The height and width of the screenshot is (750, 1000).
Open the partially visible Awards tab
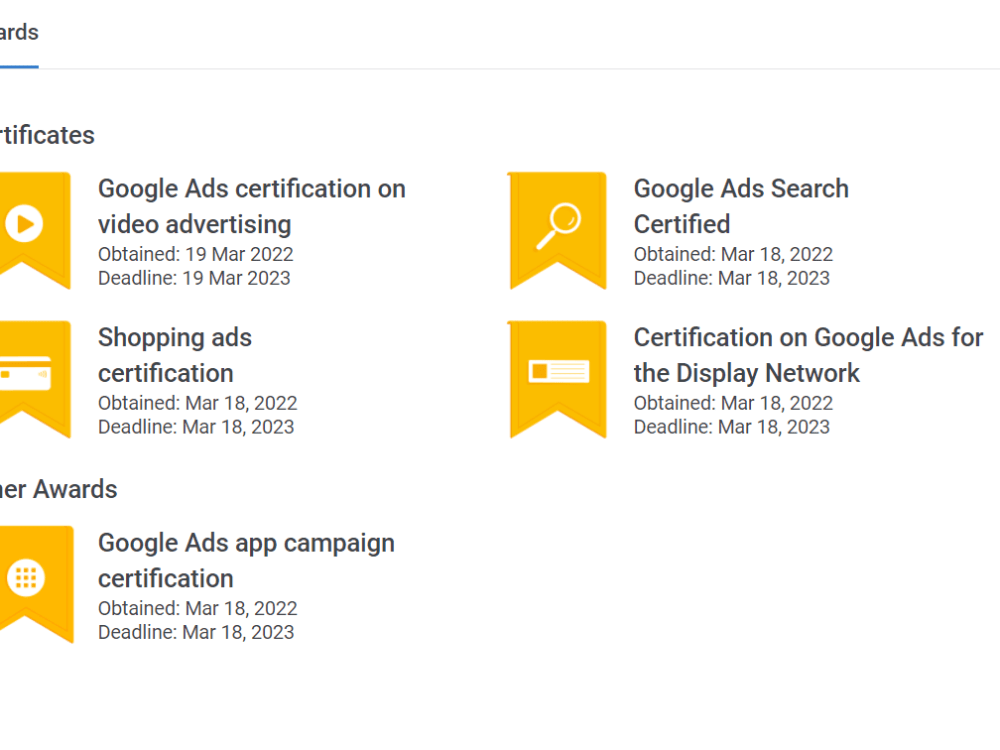click(19, 33)
